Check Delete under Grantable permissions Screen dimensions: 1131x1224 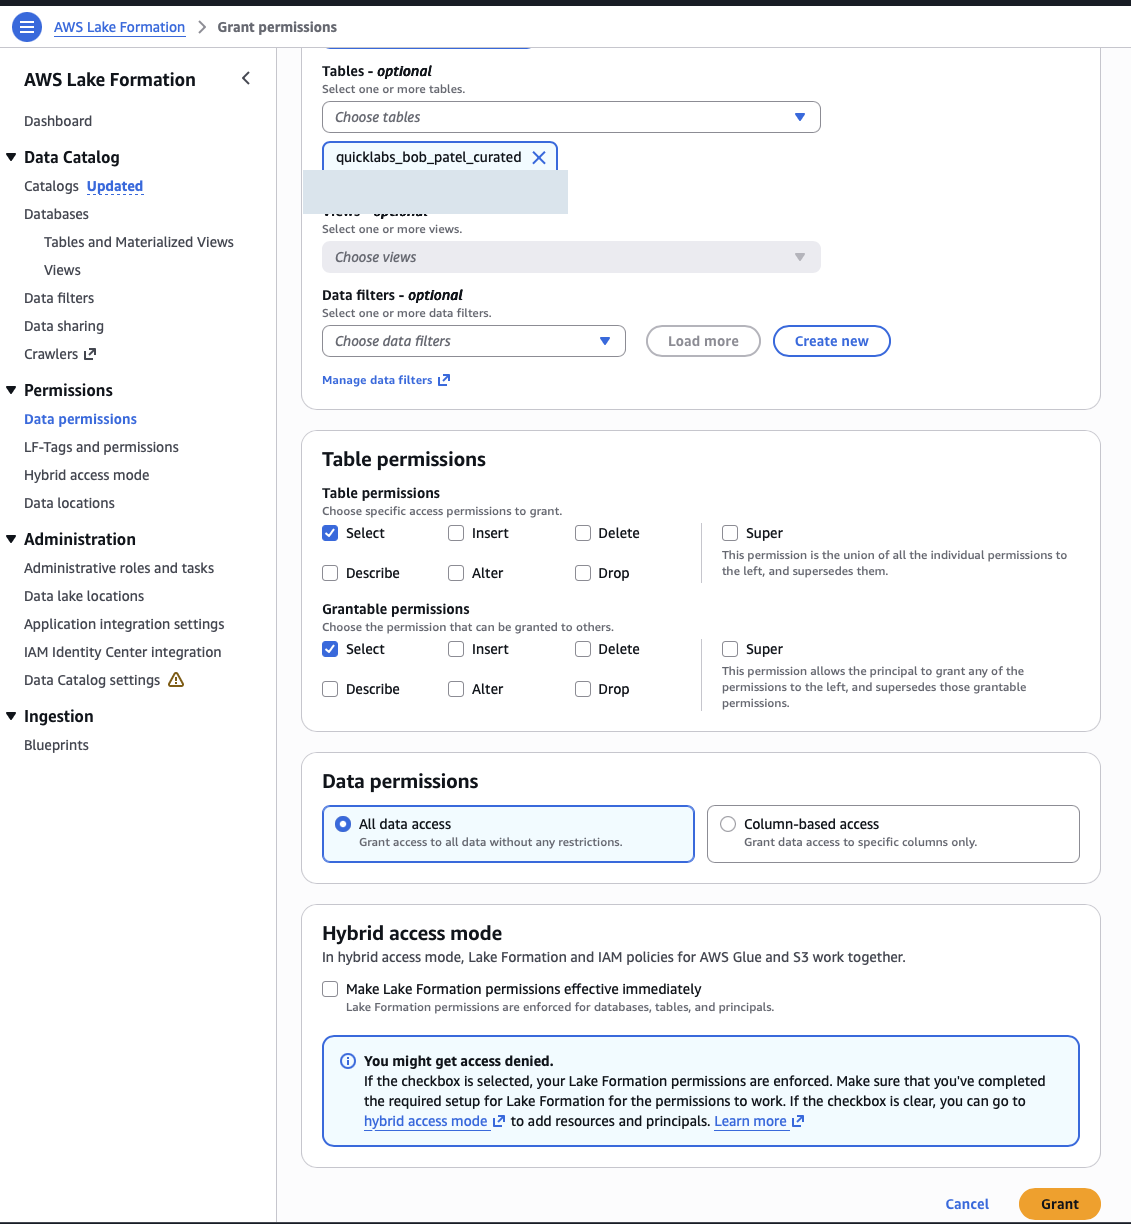pos(583,649)
